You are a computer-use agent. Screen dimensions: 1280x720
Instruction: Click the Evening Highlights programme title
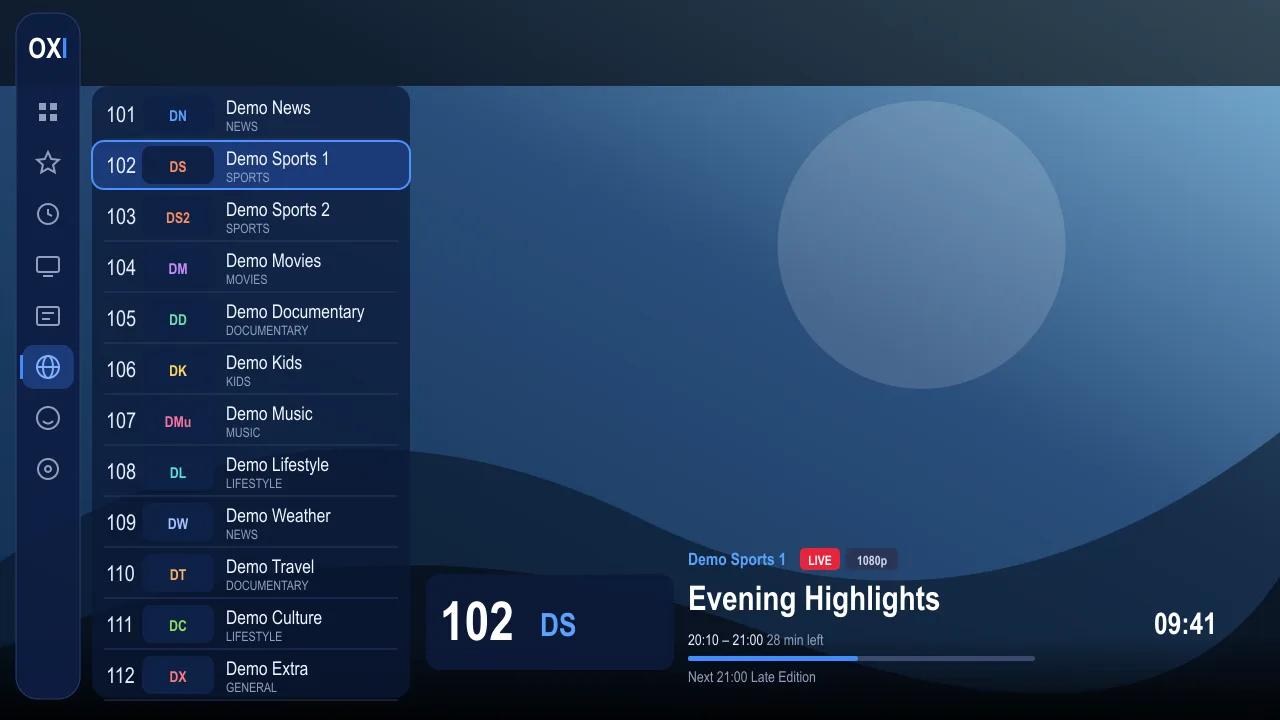(x=814, y=600)
